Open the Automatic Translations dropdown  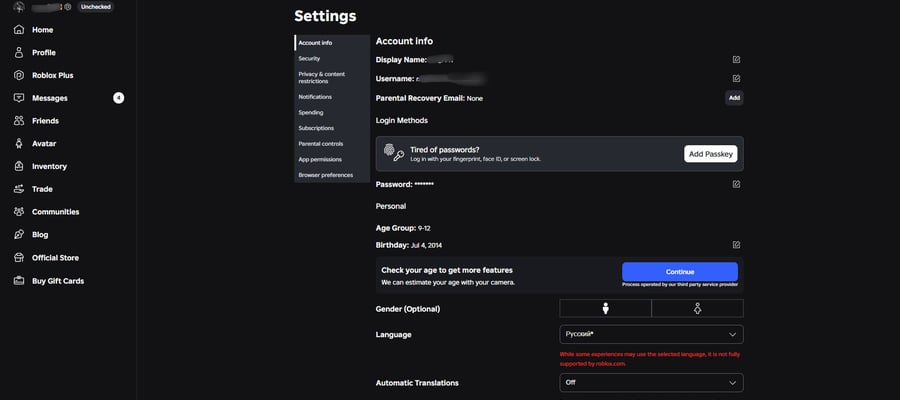tap(651, 383)
